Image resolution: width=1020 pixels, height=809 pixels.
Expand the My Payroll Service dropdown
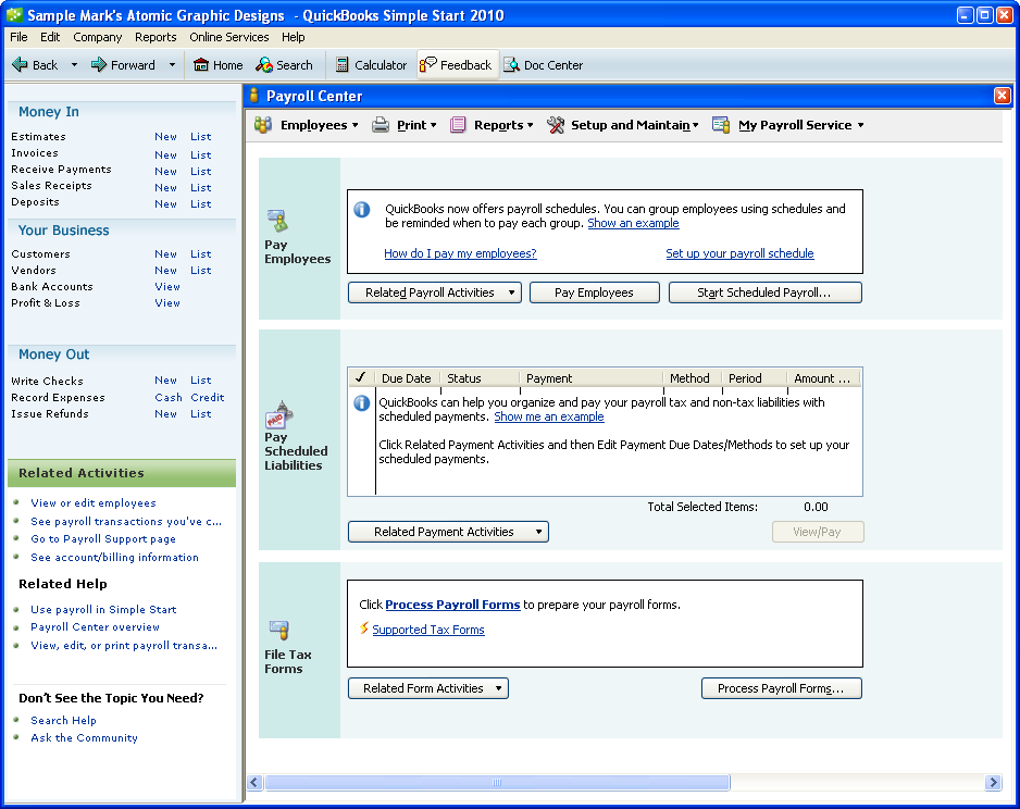pyautogui.click(x=861, y=125)
